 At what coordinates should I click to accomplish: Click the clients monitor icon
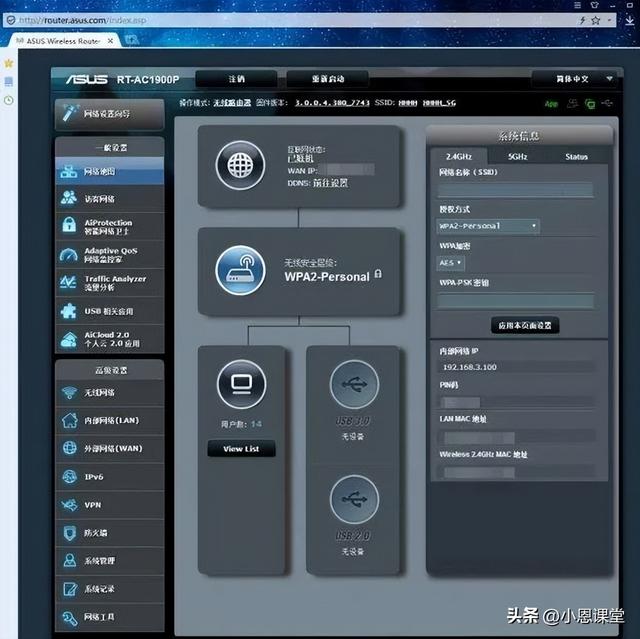click(x=242, y=384)
